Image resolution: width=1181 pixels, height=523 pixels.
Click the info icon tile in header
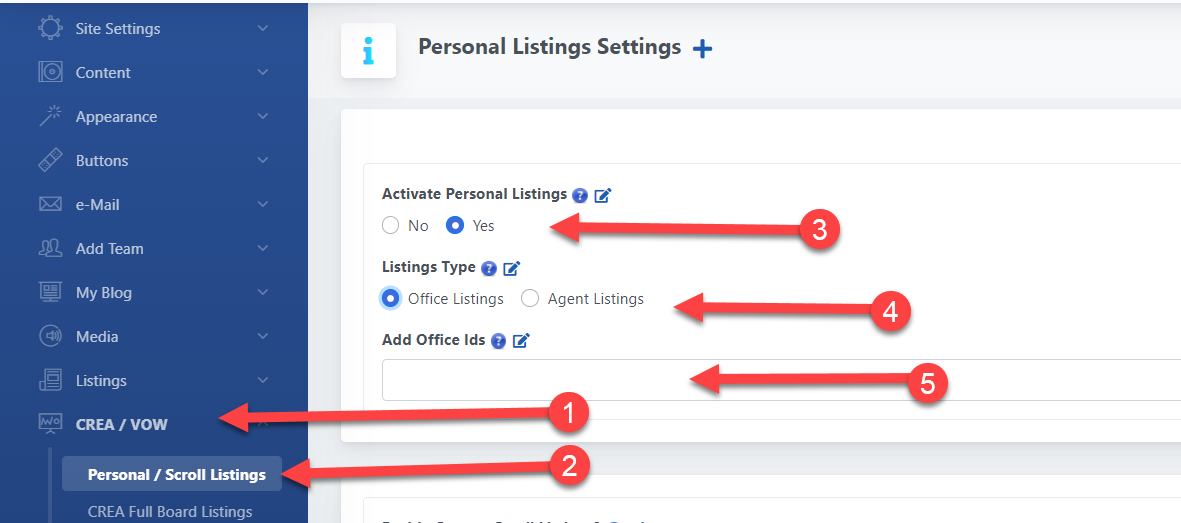coord(368,50)
